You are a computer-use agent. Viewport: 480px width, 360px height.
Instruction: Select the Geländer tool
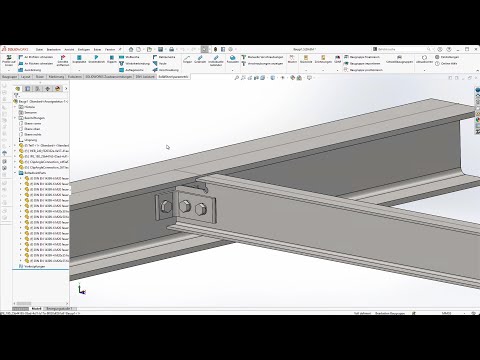(200, 59)
